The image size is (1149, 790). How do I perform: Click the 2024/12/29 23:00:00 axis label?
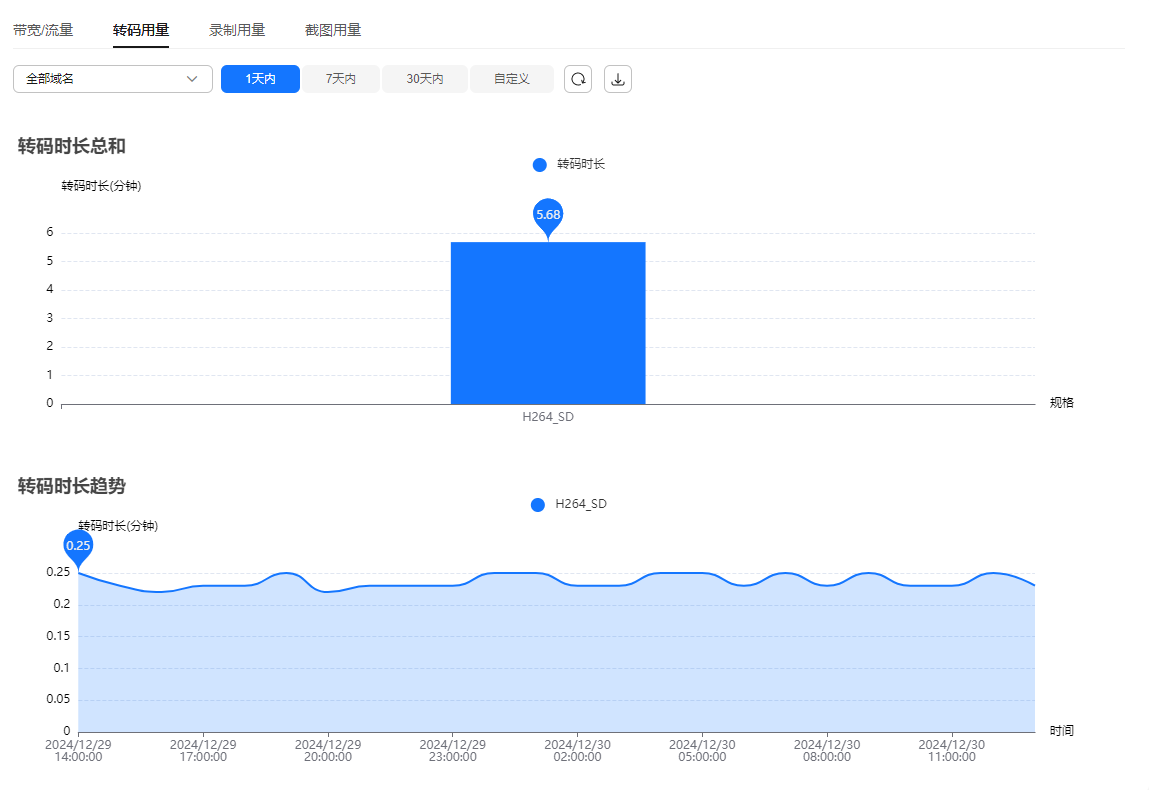tap(452, 750)
